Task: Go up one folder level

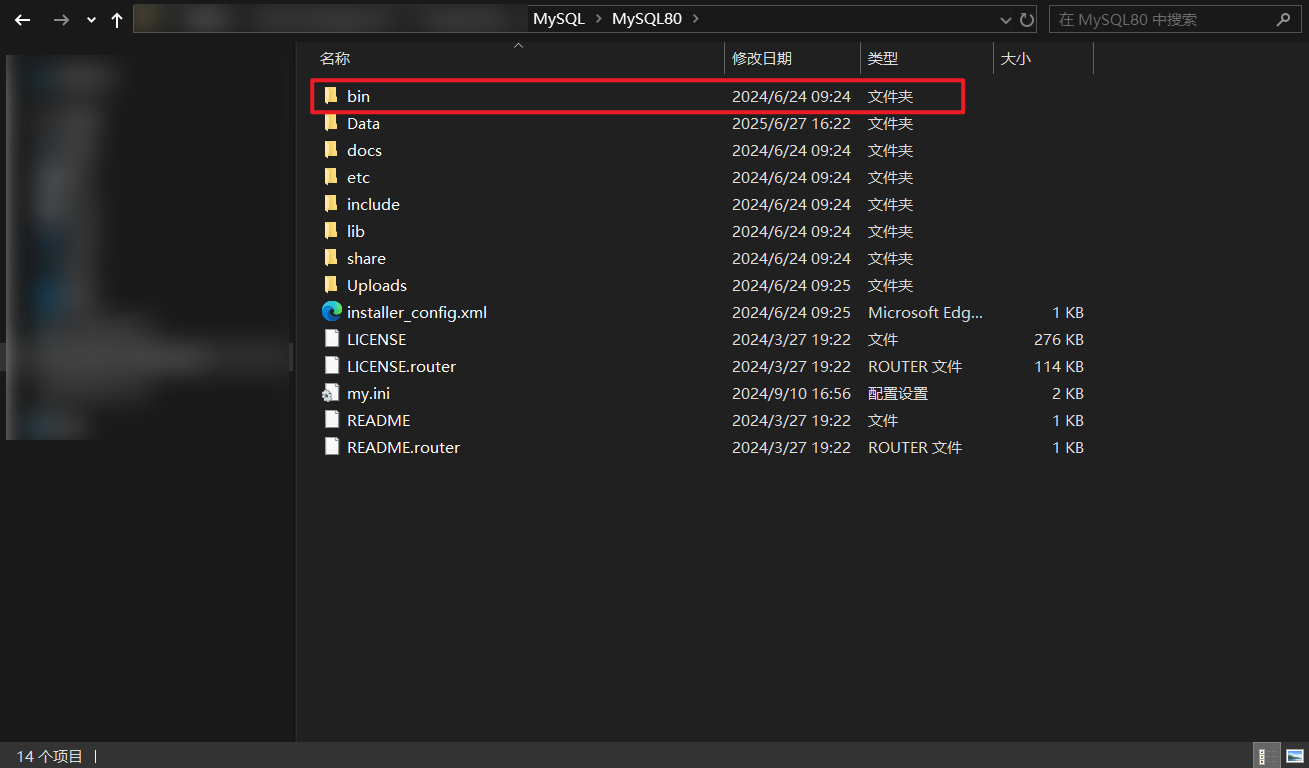Action: coord(117,20)
